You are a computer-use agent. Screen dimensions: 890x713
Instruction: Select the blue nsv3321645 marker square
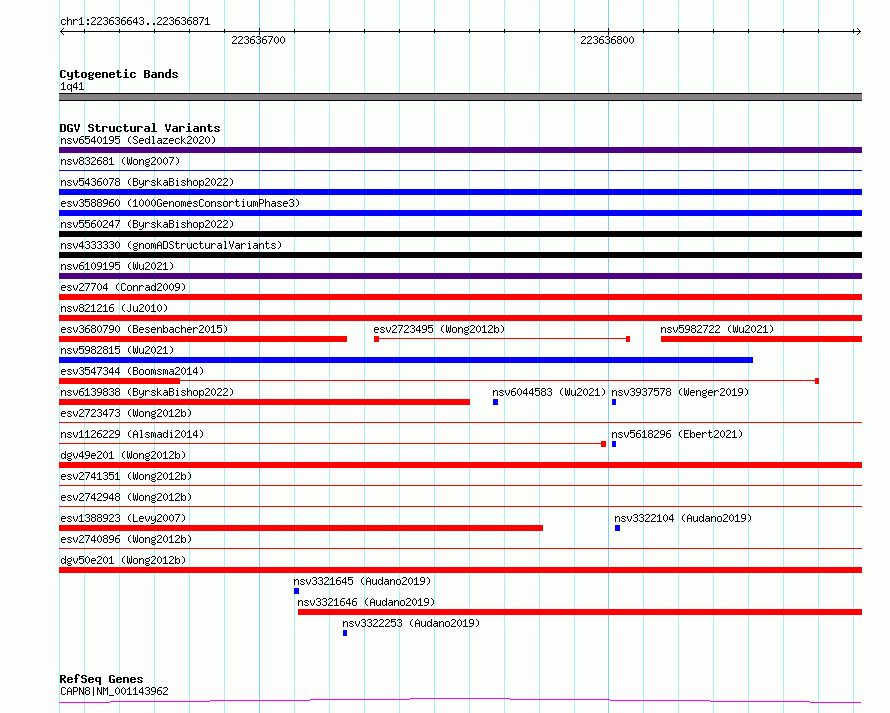[296, 591]
